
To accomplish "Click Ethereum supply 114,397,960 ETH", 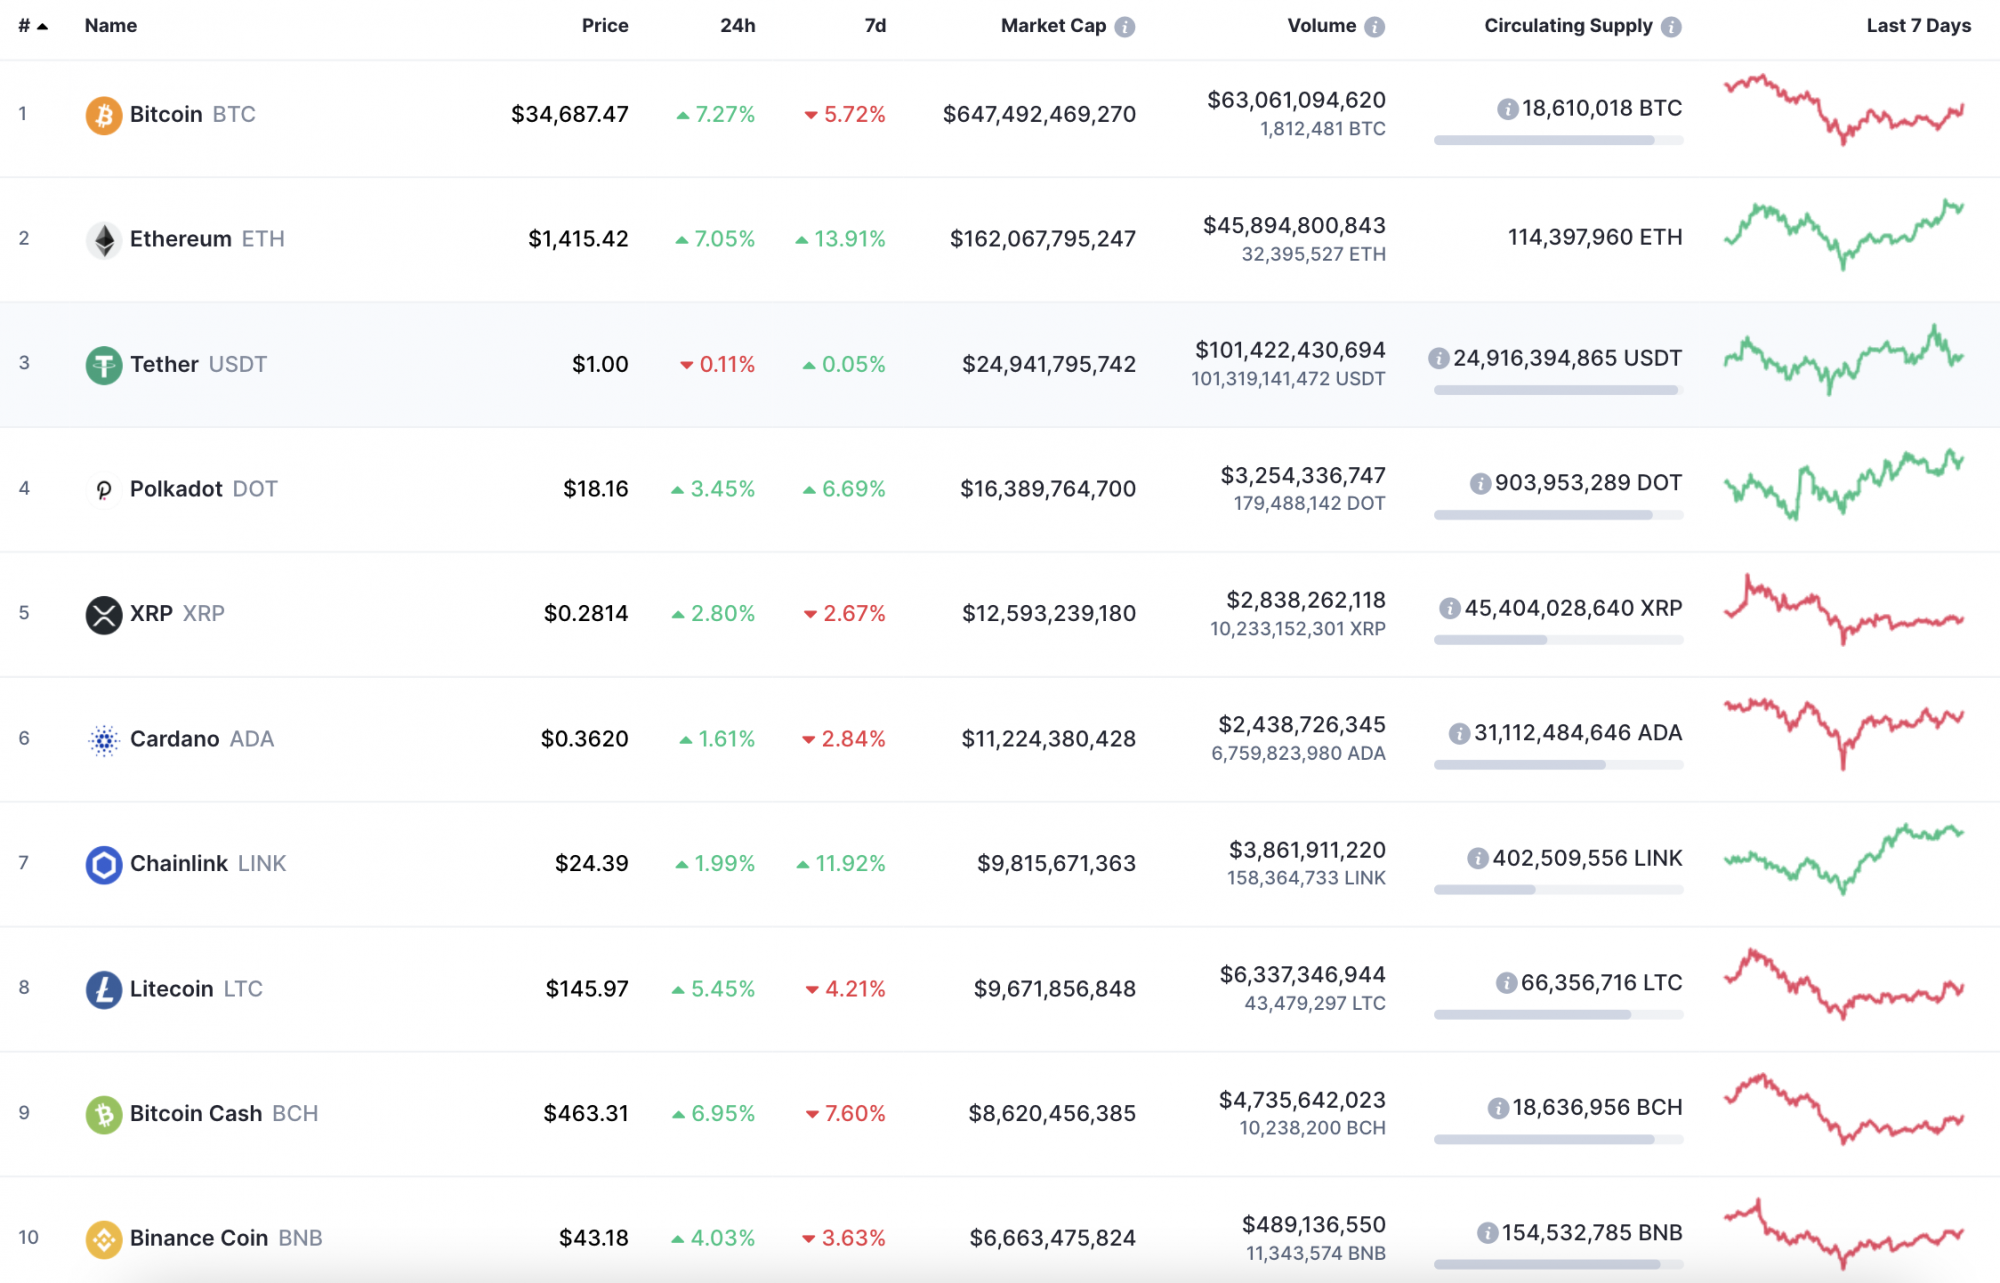I will [x=1595, y=238].
